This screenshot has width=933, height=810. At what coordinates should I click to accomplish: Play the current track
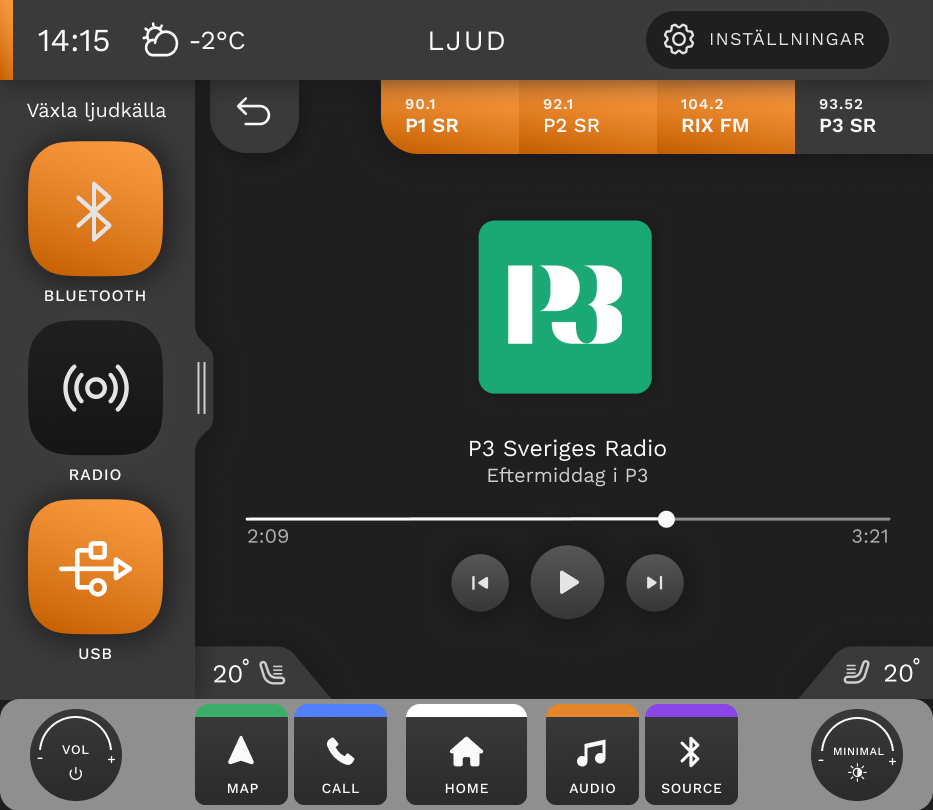(x=568, y=582)
